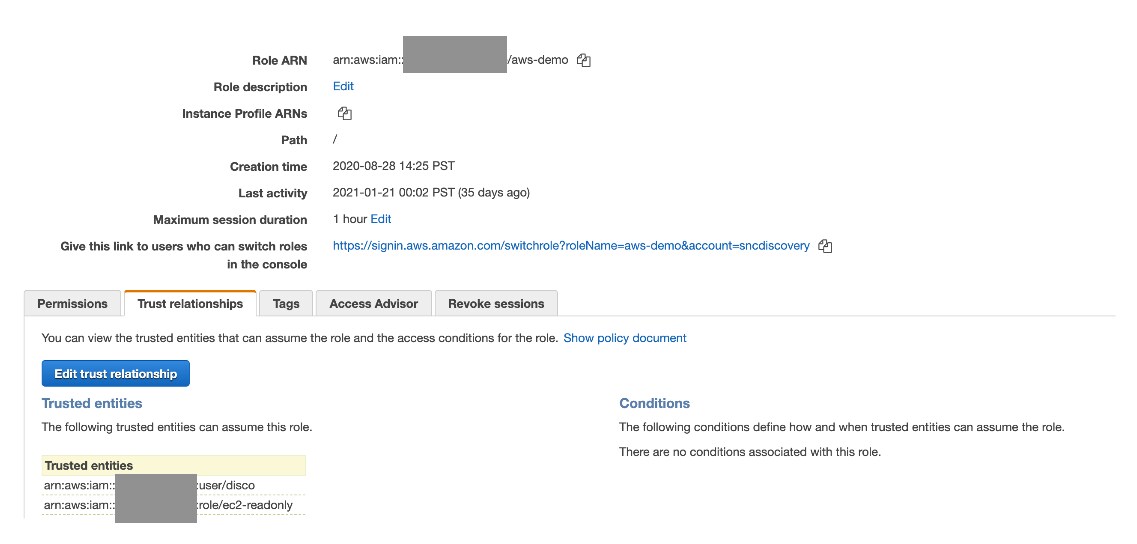This screenshot has width=1137, height=544.
Task: Edit the maximum session duration
Action: (381, 219)
